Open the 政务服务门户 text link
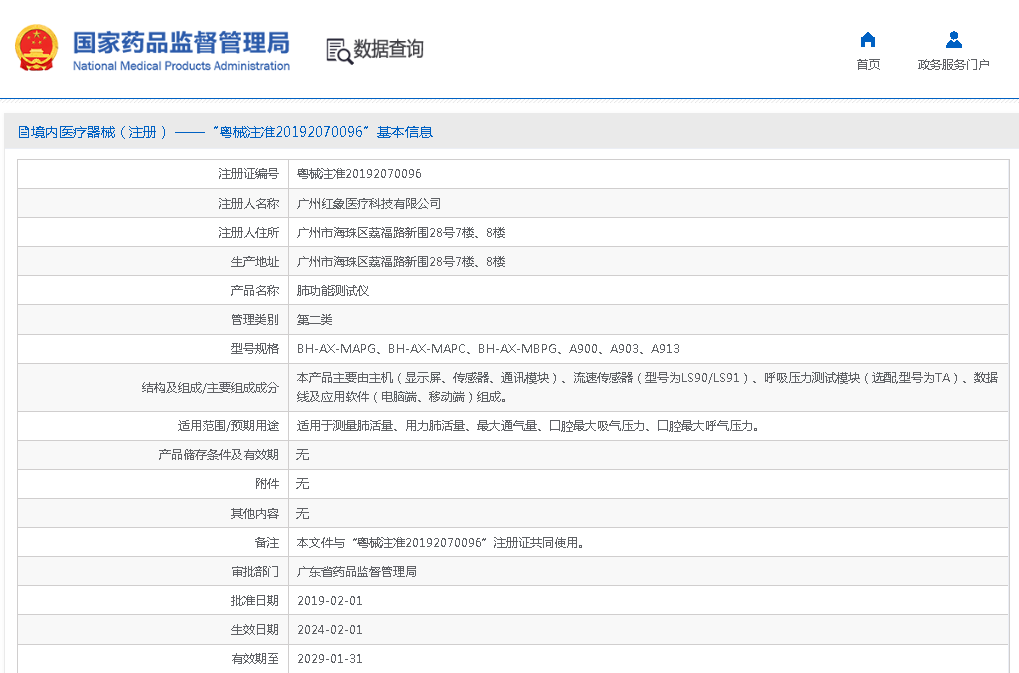1019x673 pixels. [953, 65]
